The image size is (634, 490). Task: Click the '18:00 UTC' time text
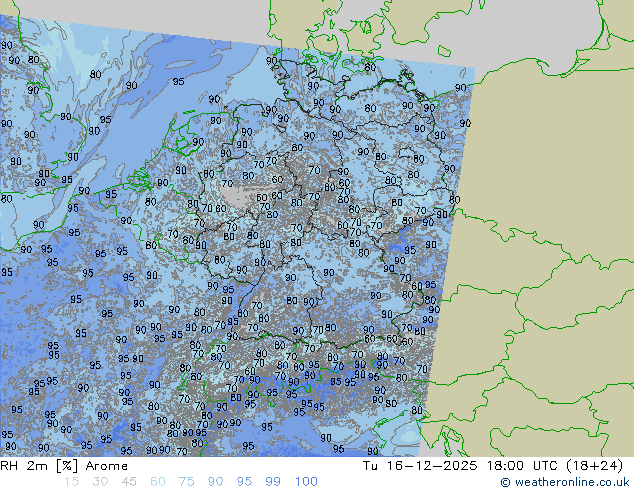(x=520, y=466)
